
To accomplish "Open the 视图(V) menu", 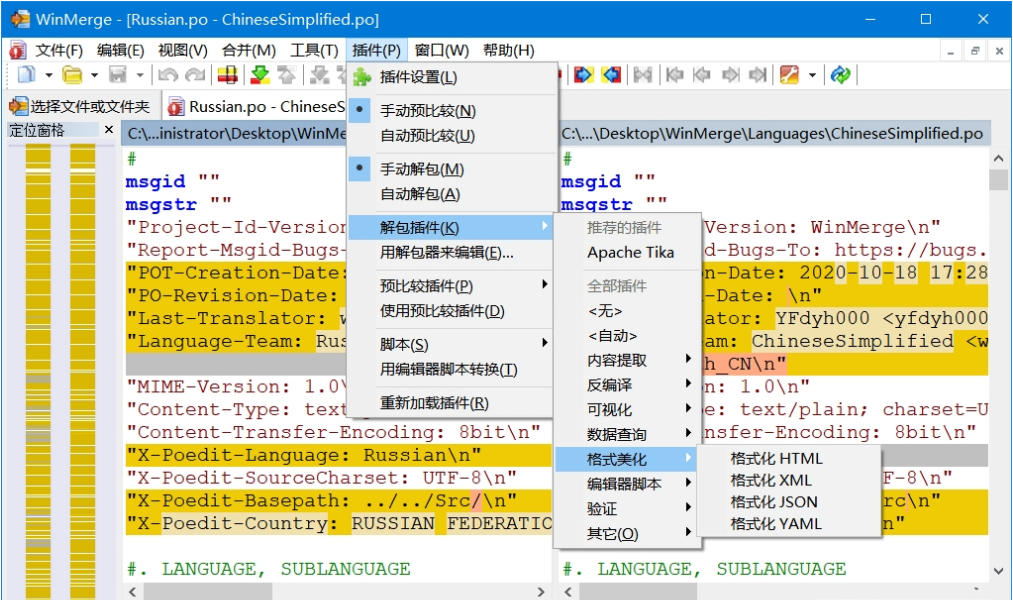I will point(183,50).
